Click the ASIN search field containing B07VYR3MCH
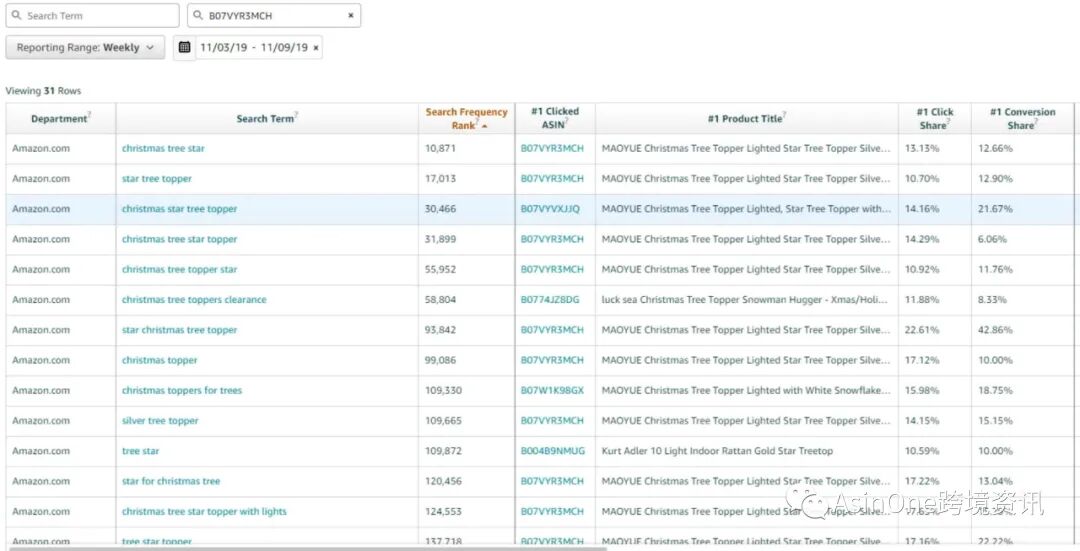This screenshot has width=1080, height=551. tap(274, 15)
